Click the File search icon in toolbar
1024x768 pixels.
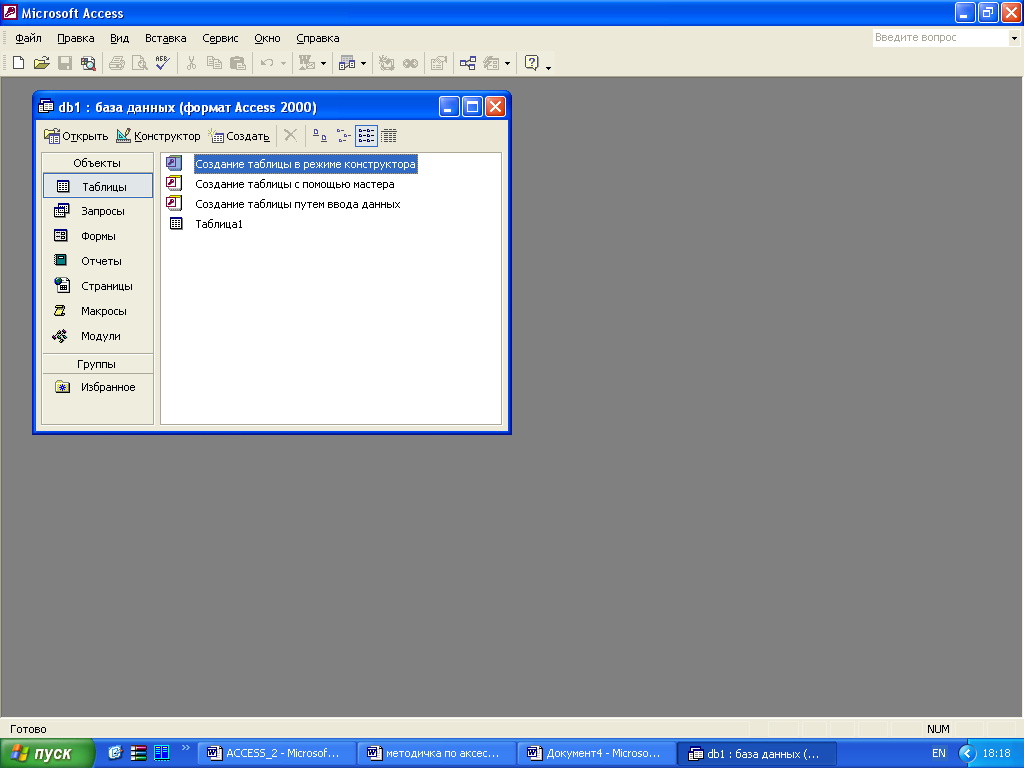[x=88, y=63]
